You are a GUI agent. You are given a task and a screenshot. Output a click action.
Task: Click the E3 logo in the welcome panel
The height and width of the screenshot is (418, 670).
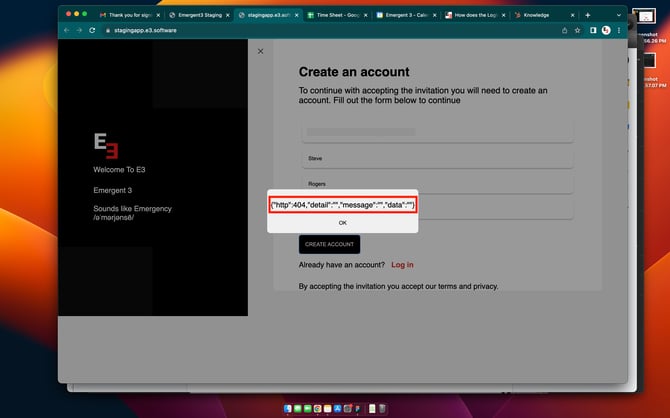click(x=106, y=147)
